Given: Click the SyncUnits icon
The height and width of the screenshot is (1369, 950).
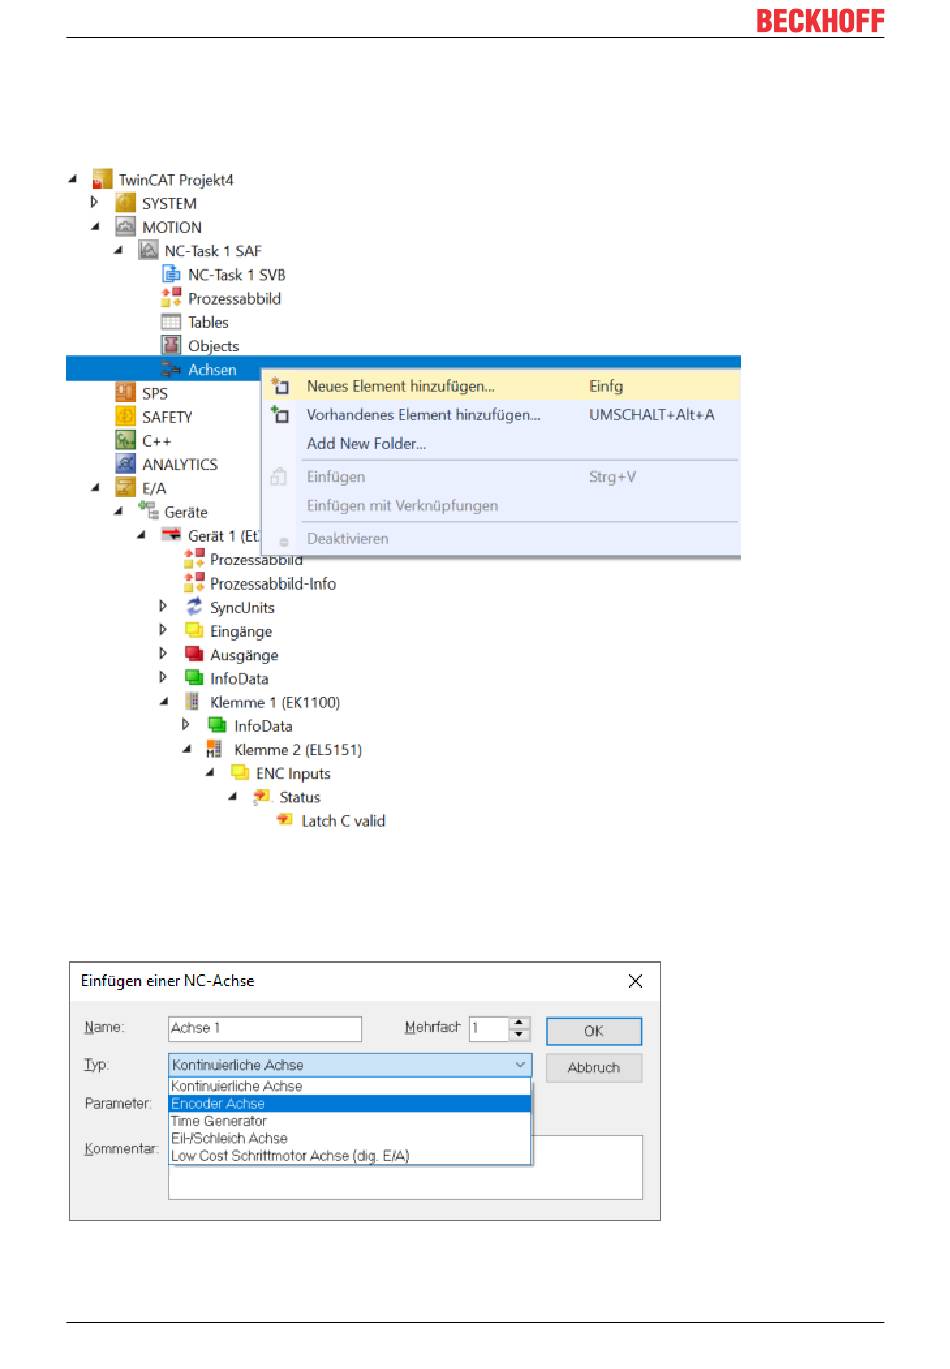Looking at the screenshot, I should coord(194,607).
